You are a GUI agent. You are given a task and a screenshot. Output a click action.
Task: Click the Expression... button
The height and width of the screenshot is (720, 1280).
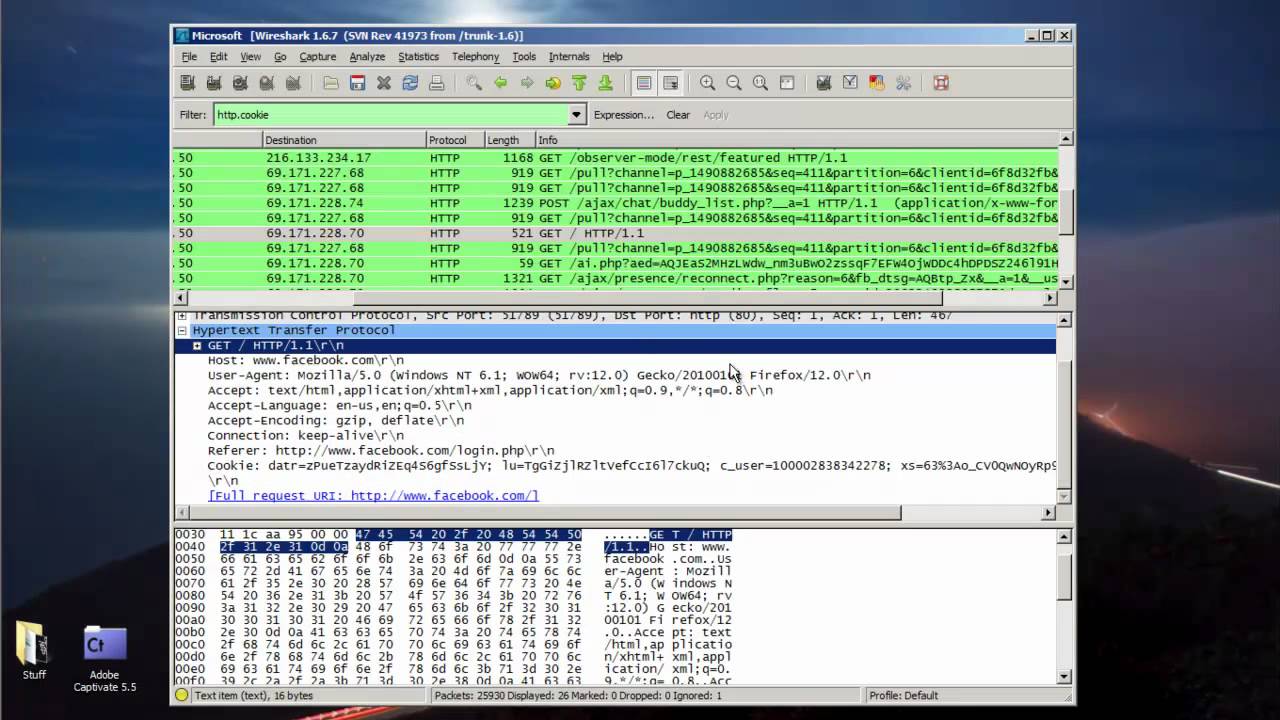pos(623,115)
